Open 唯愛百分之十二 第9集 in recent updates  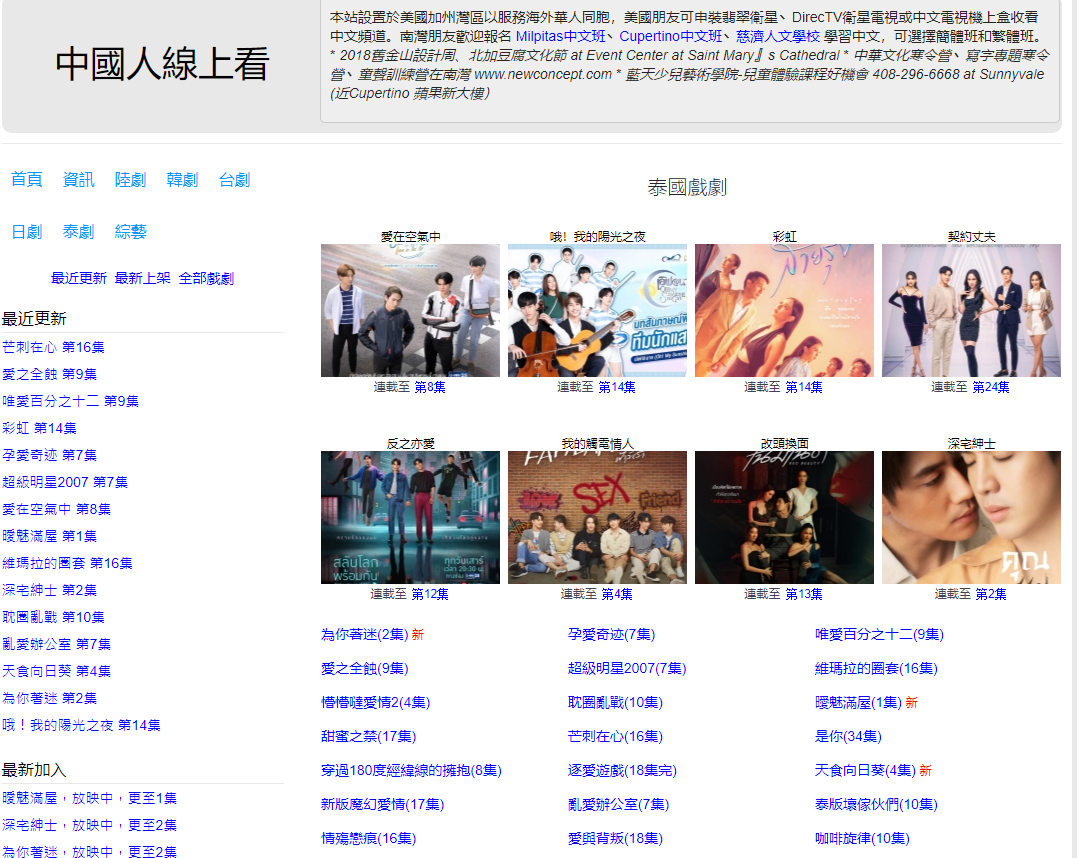71,401
